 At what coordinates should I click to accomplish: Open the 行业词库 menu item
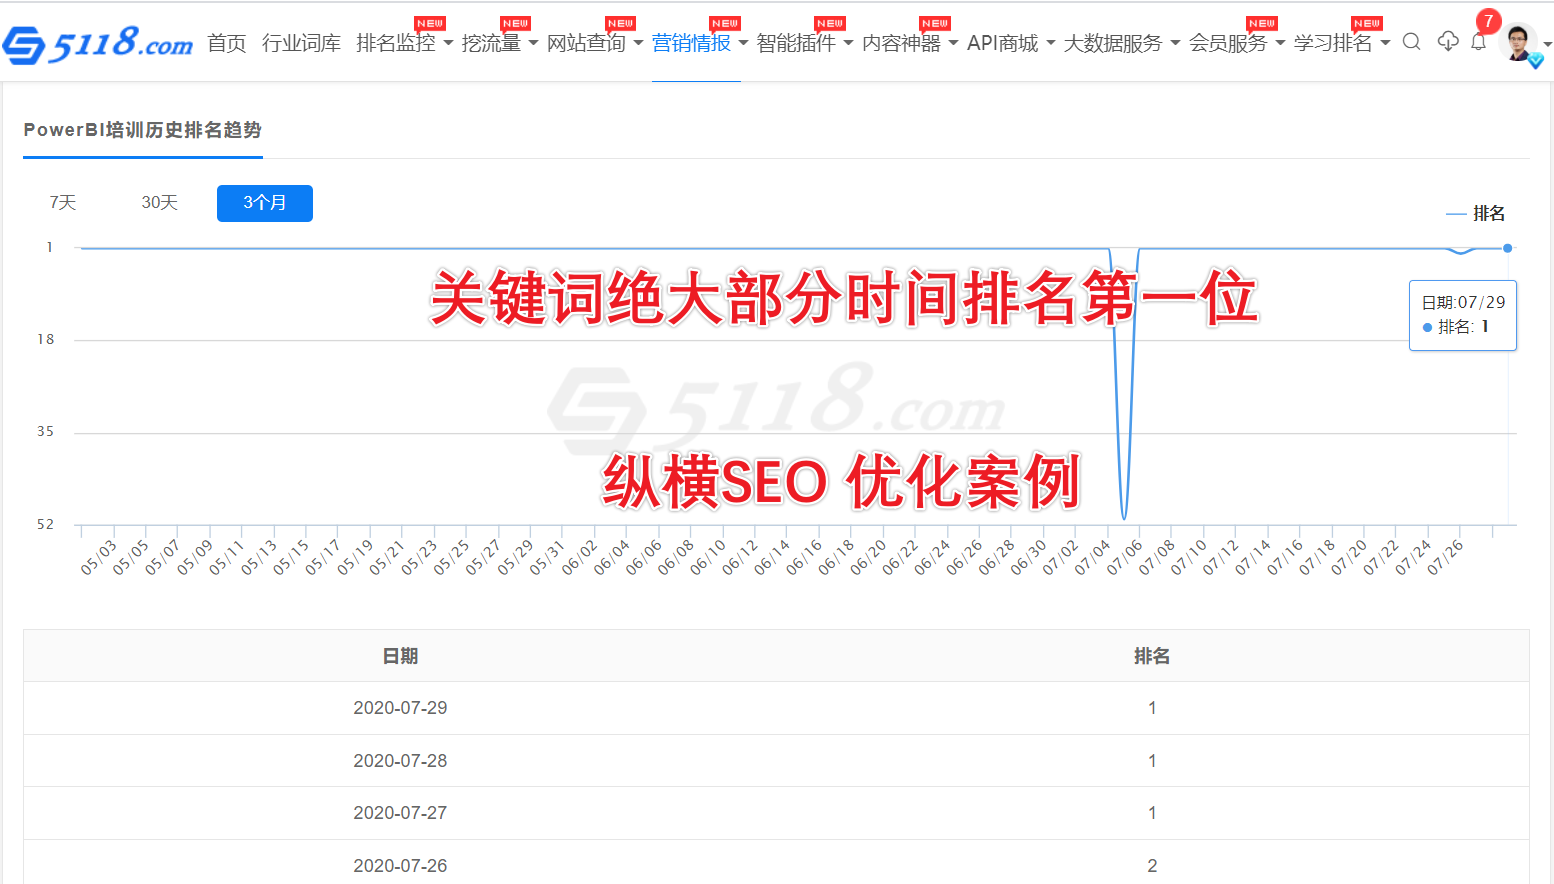(x=301, y=43)
